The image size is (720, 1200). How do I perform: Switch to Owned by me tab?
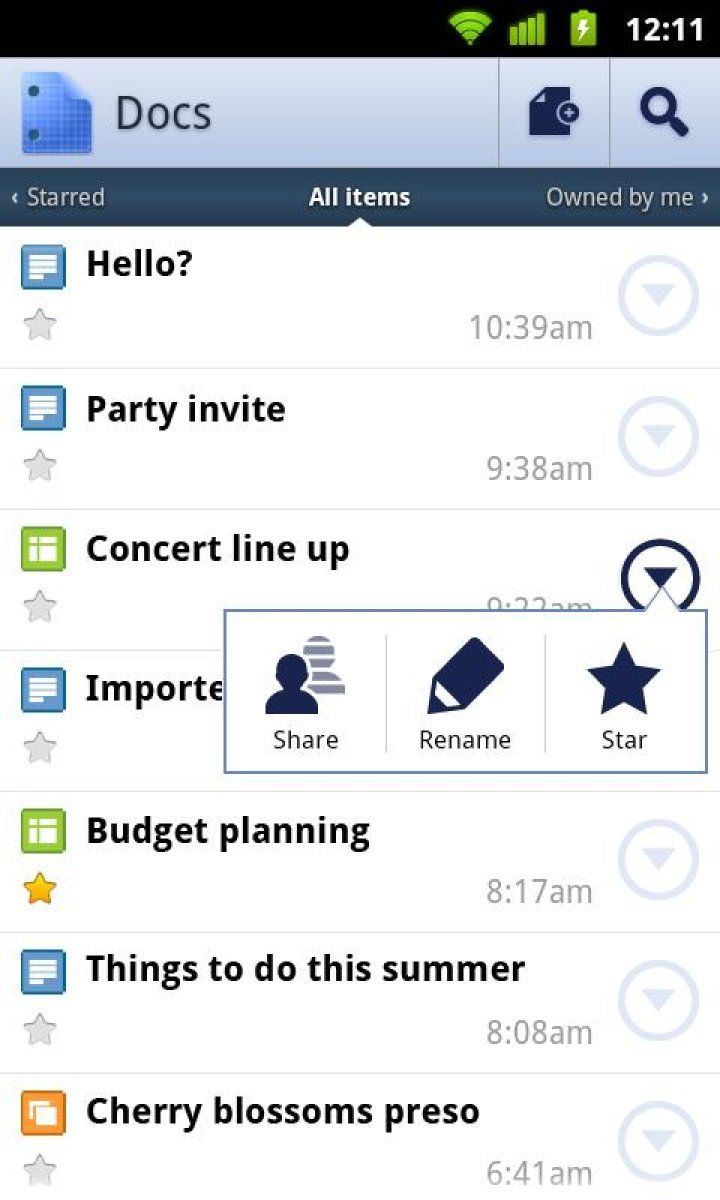626,197
